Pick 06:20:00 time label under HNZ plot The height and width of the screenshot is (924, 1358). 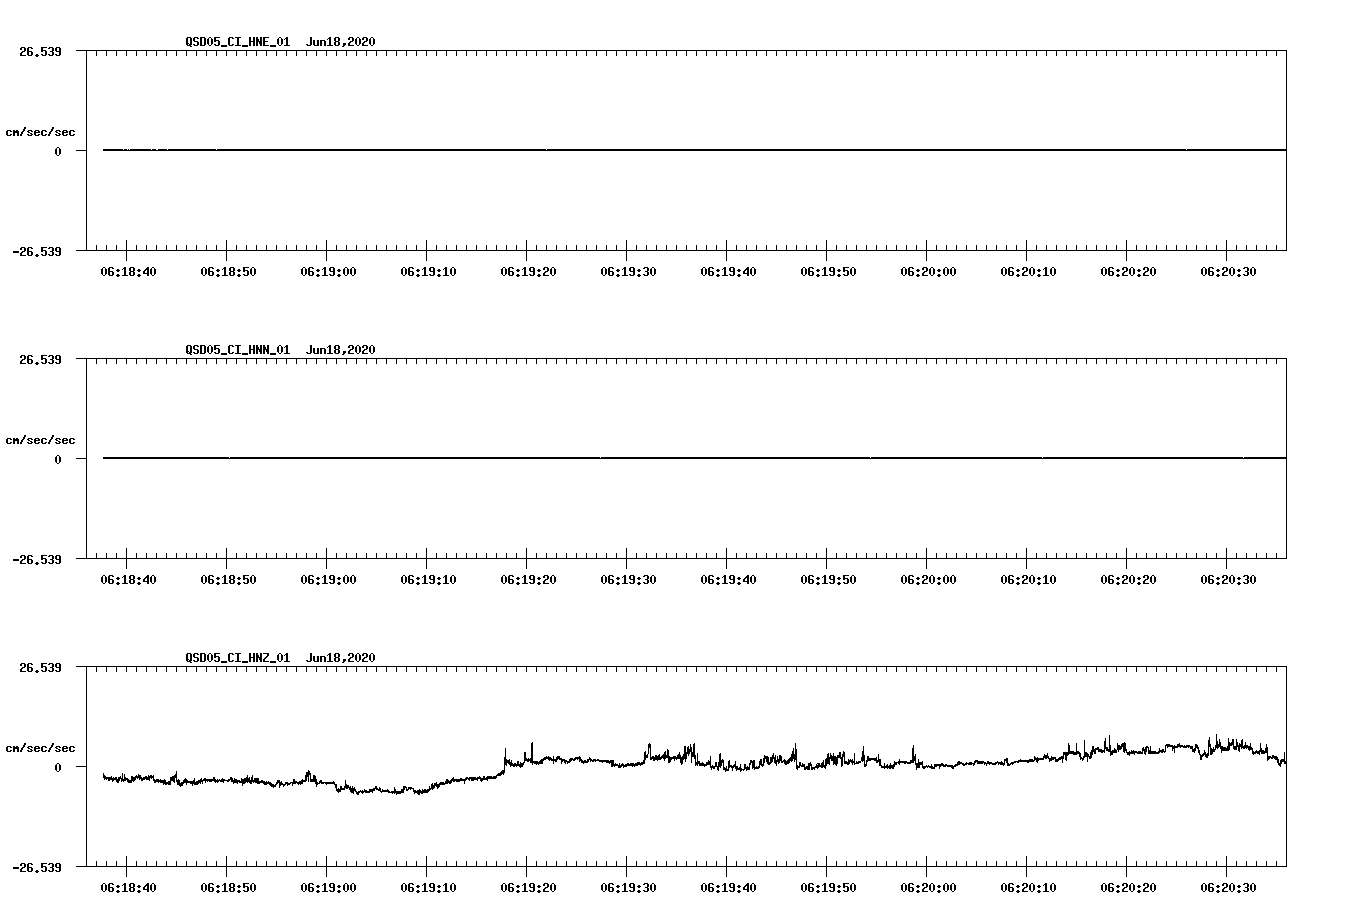coord(928,888)
